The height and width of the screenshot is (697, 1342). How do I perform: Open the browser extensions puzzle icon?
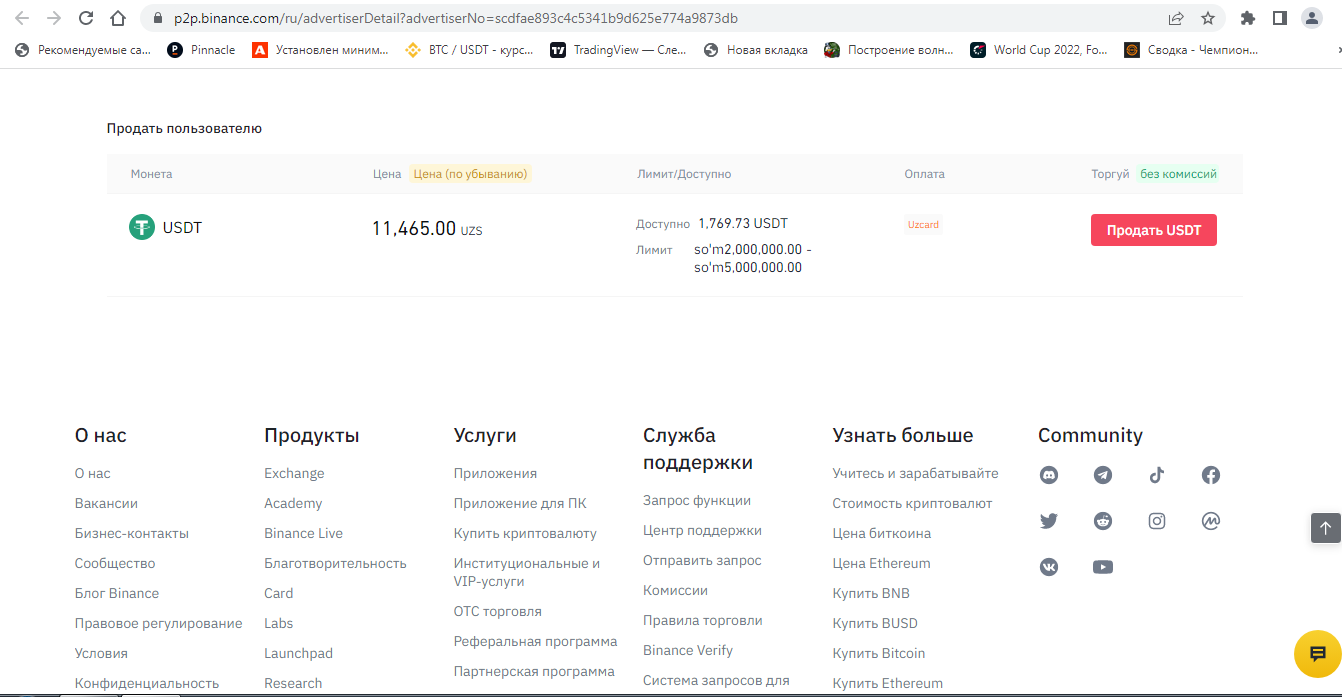[1247, 18]
